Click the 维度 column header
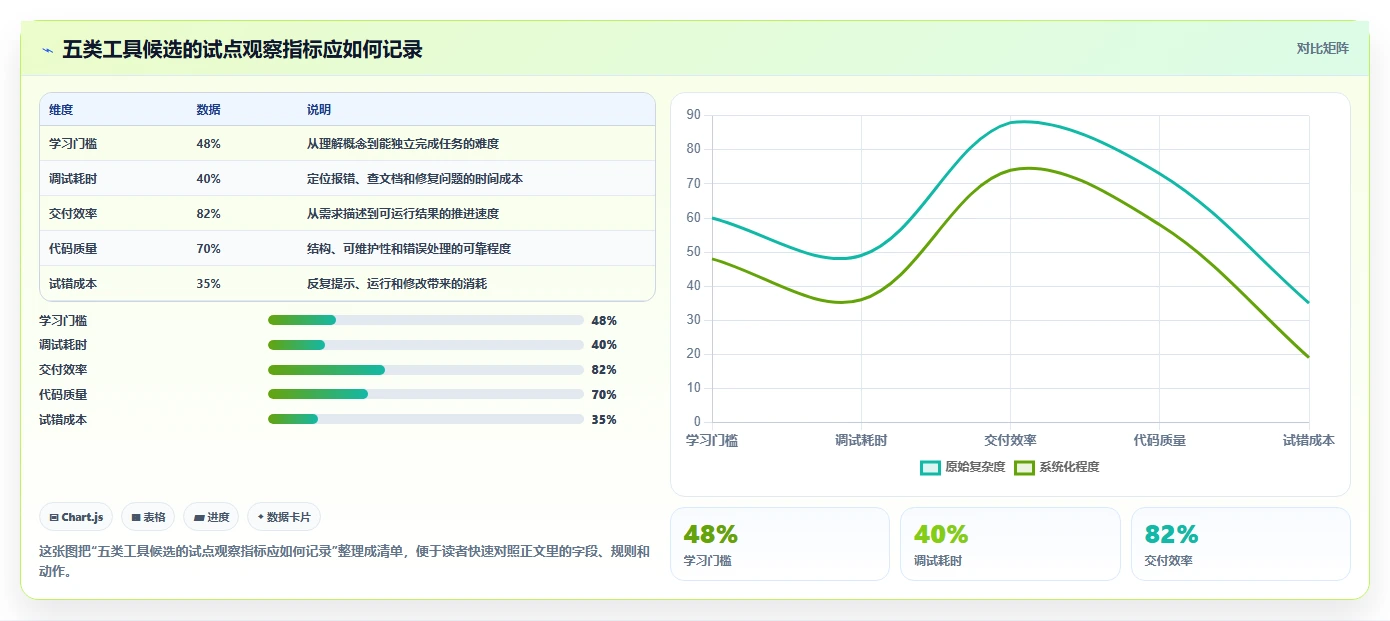The image size is (1390, 621). point(61,110)
